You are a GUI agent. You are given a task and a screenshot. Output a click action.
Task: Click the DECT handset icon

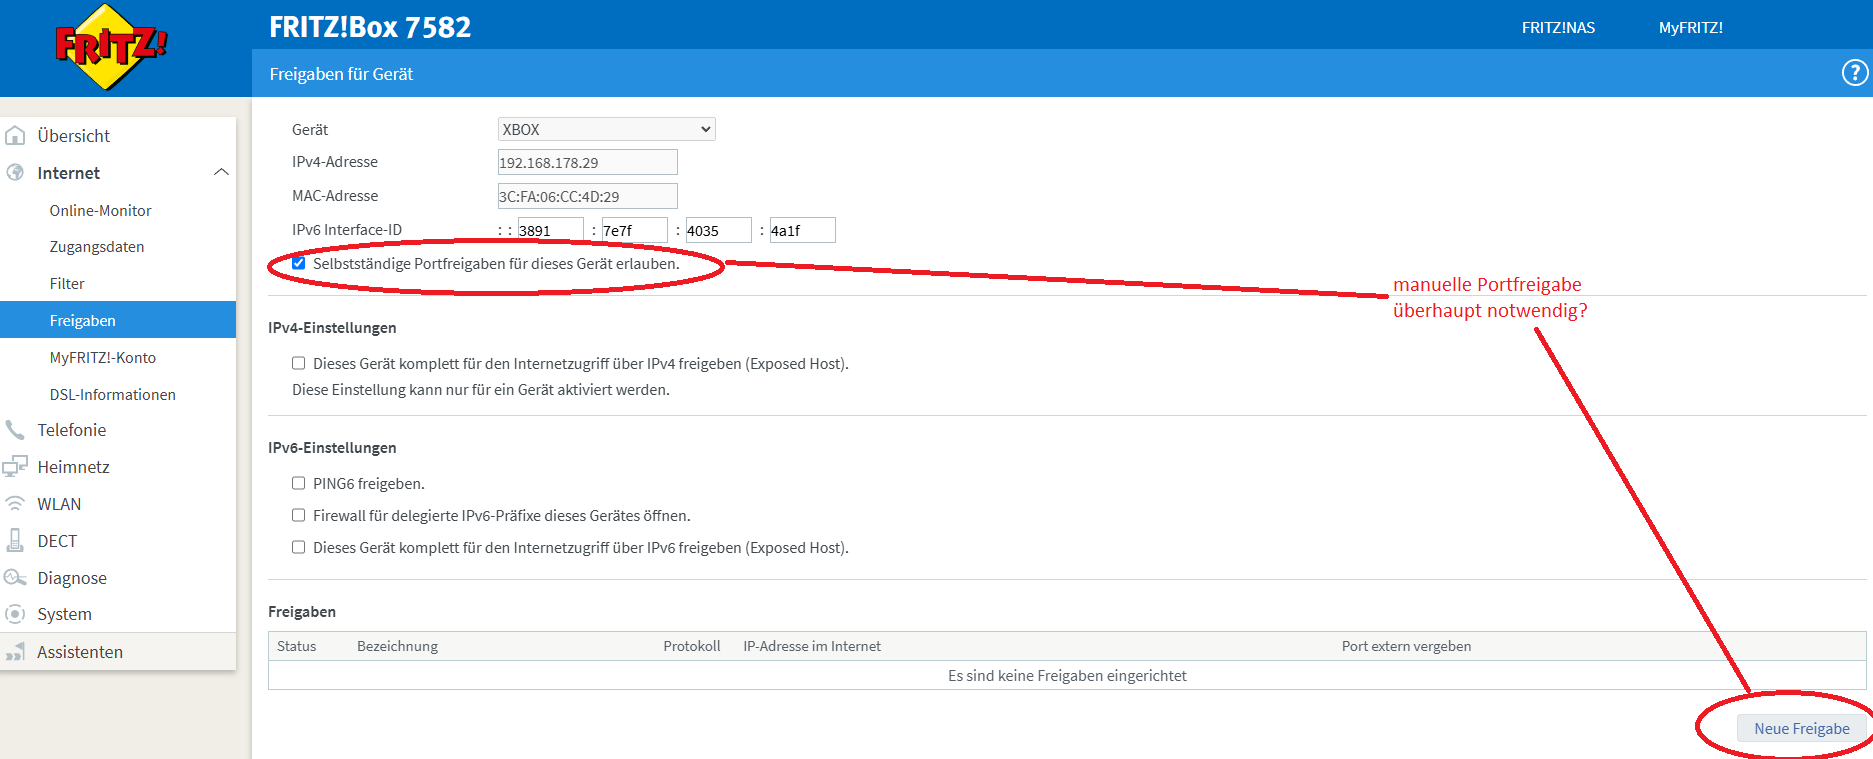tap(15, 540)
